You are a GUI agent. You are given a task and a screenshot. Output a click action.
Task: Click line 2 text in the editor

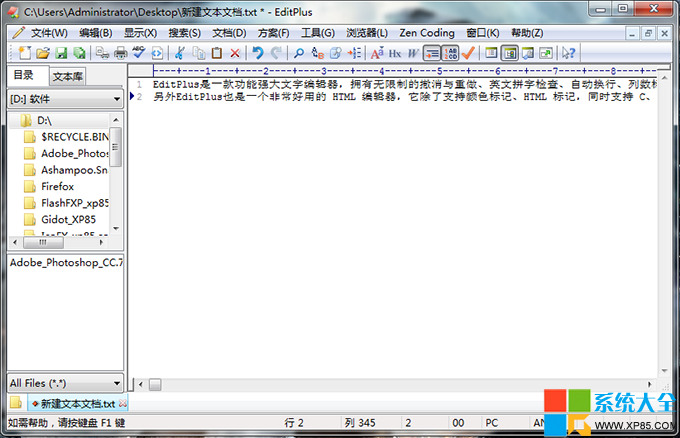coord(402,96)
